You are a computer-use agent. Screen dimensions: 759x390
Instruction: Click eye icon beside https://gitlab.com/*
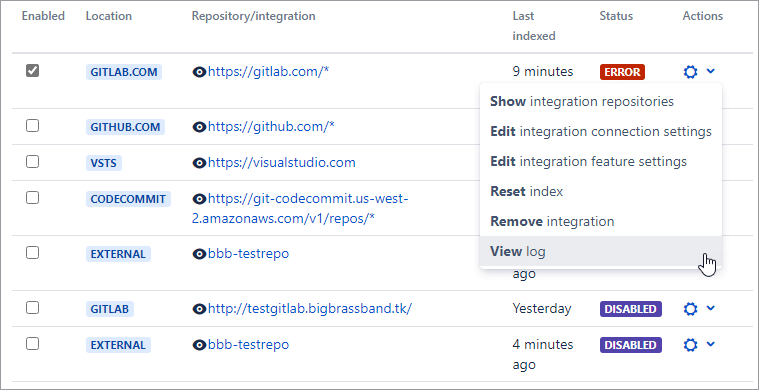coord(199,72)
